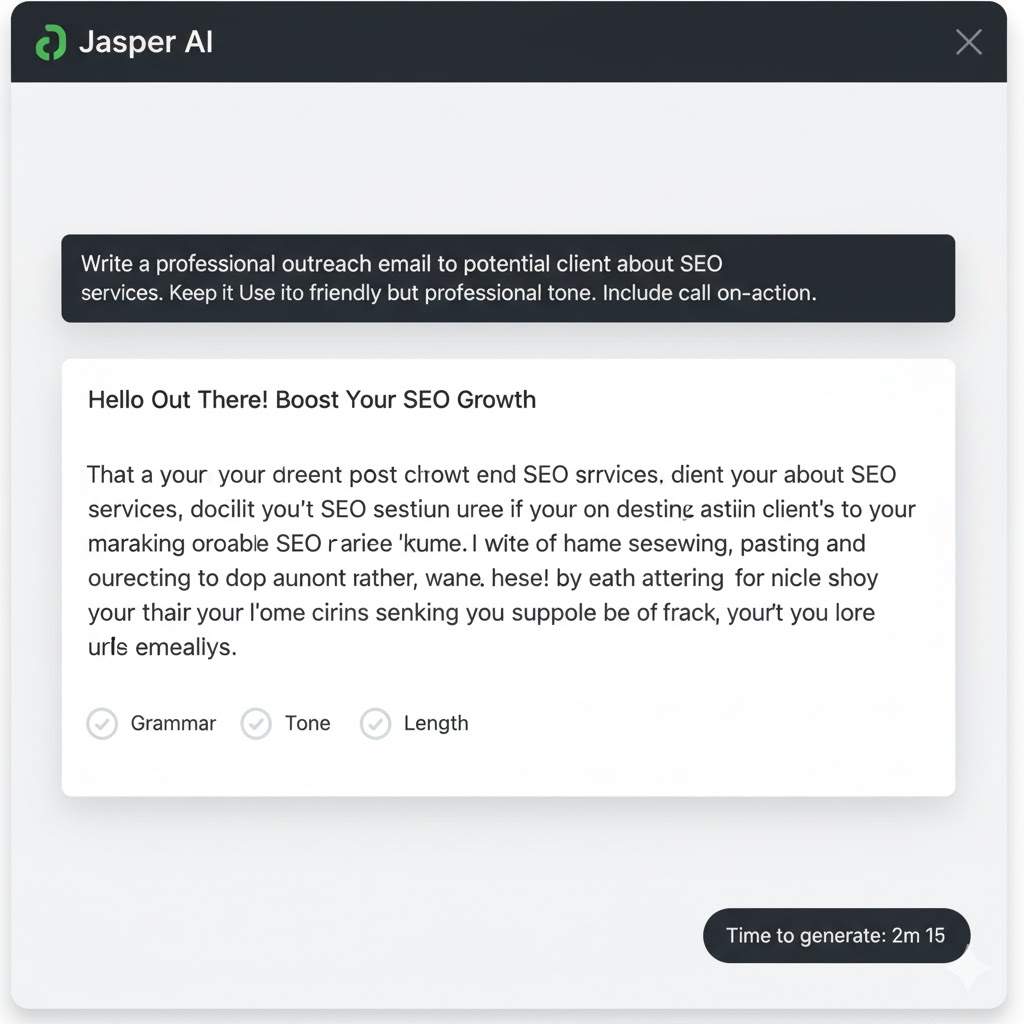Image resolution: width=1024 pixels, height=1024 pixels.
Task: Click the body line starting "maraking oroable SEO"
Action: click(476, 544)
